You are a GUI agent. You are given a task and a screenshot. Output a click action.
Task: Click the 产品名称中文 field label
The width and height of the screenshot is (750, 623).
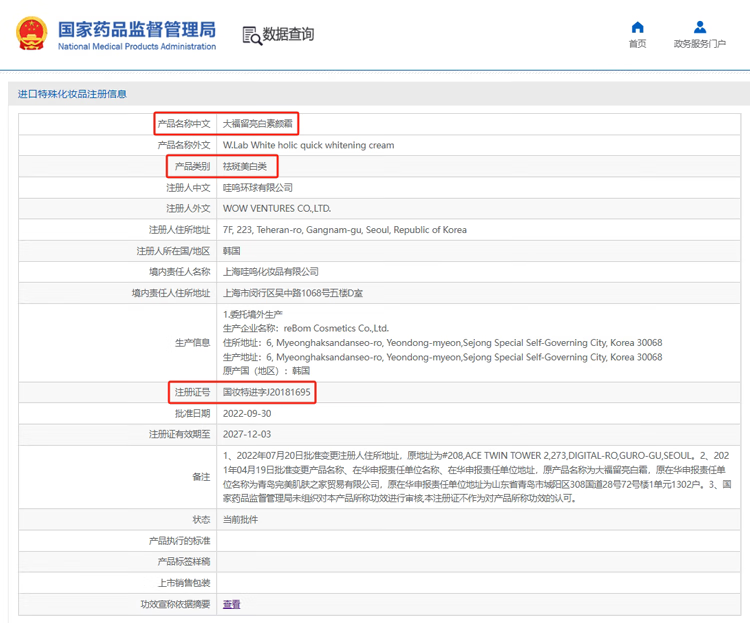[184, 124]
